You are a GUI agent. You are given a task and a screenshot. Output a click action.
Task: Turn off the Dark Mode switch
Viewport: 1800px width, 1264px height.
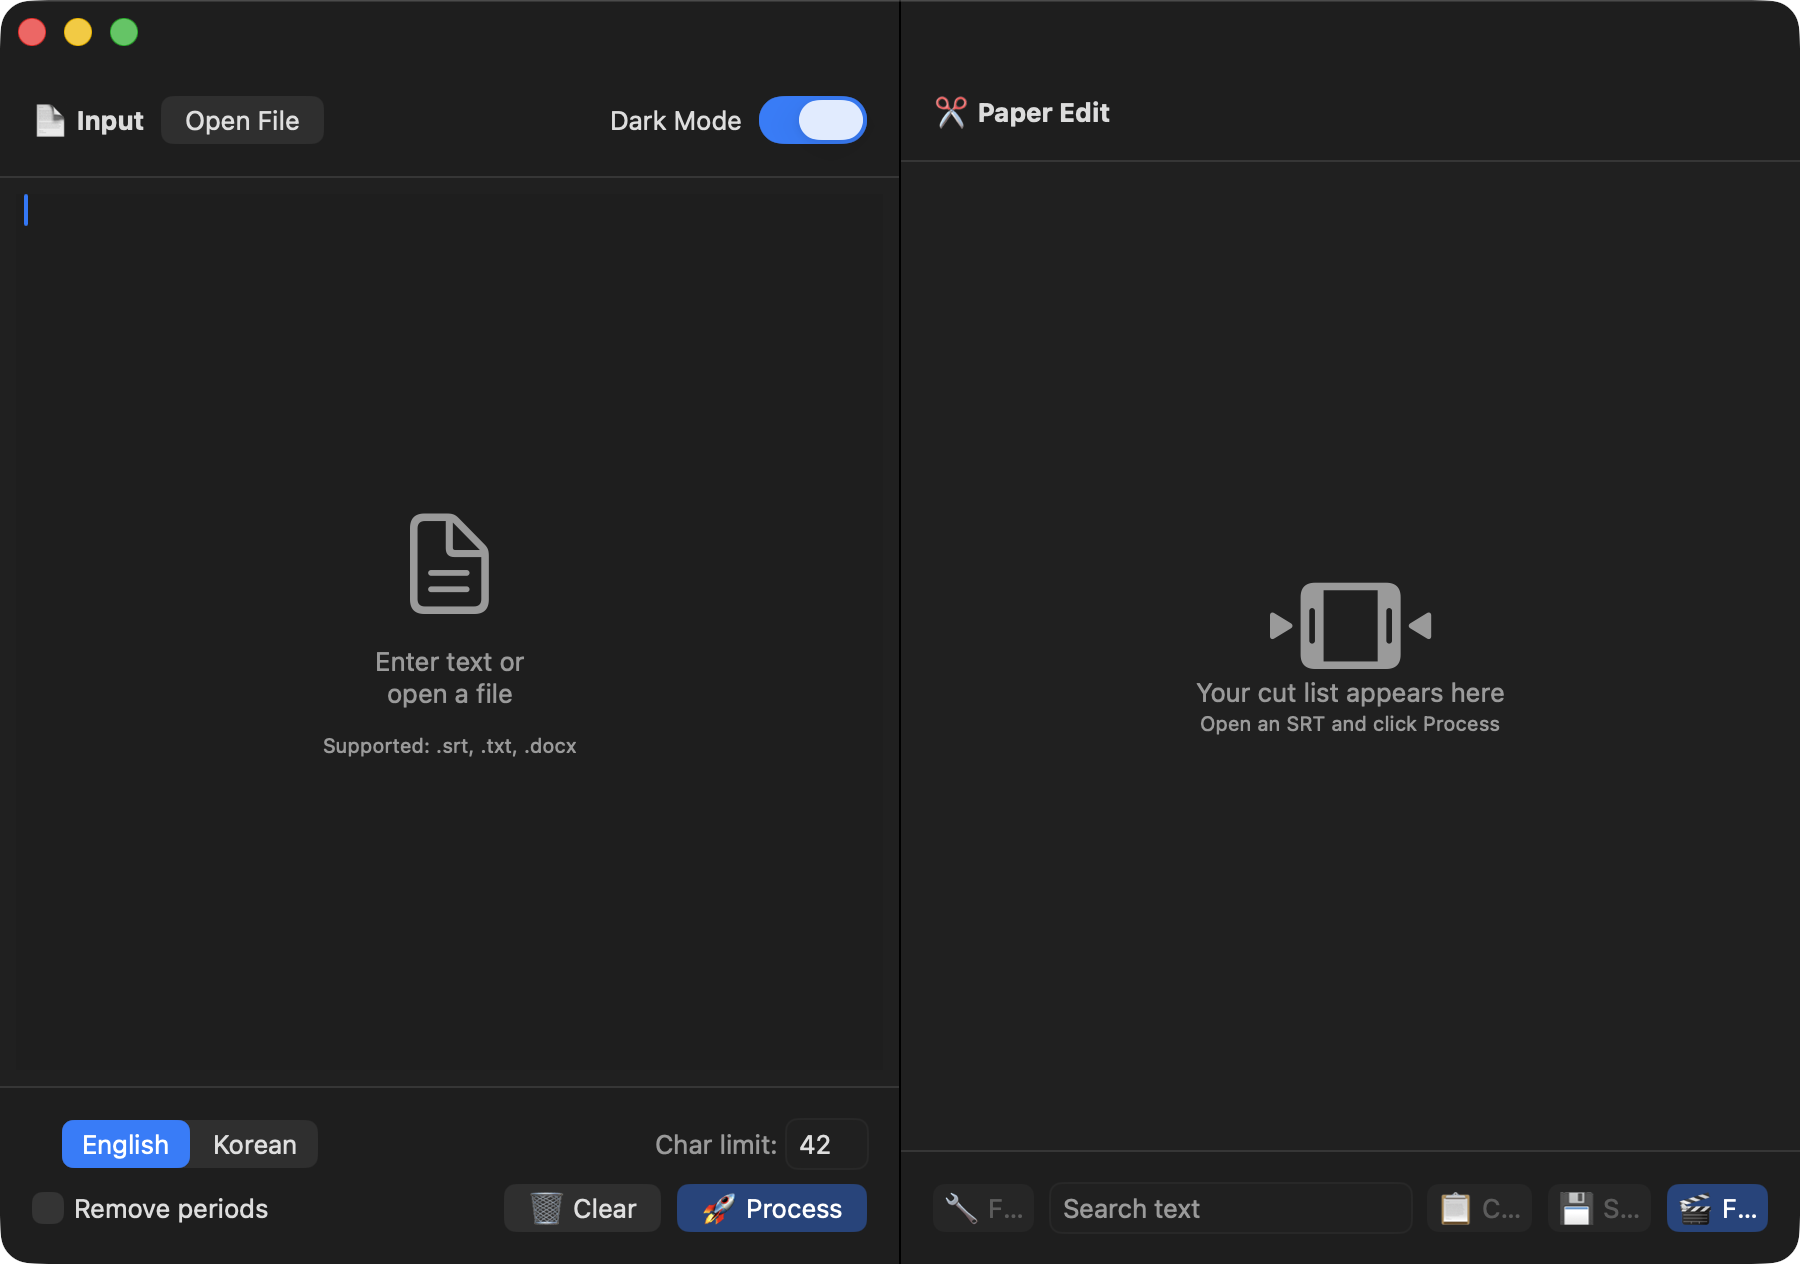pos(812,121)
